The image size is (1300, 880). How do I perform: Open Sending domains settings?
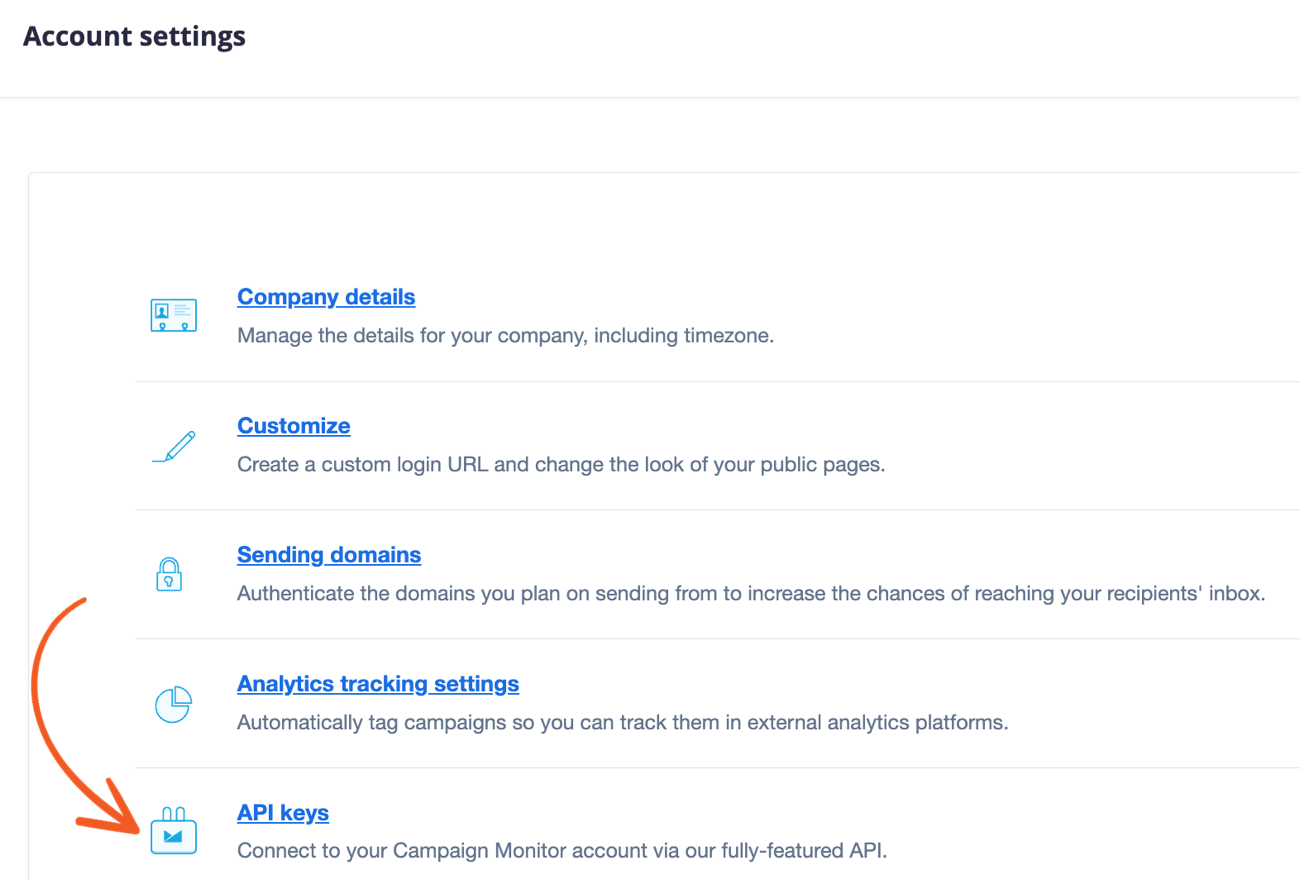coord(329,555)
